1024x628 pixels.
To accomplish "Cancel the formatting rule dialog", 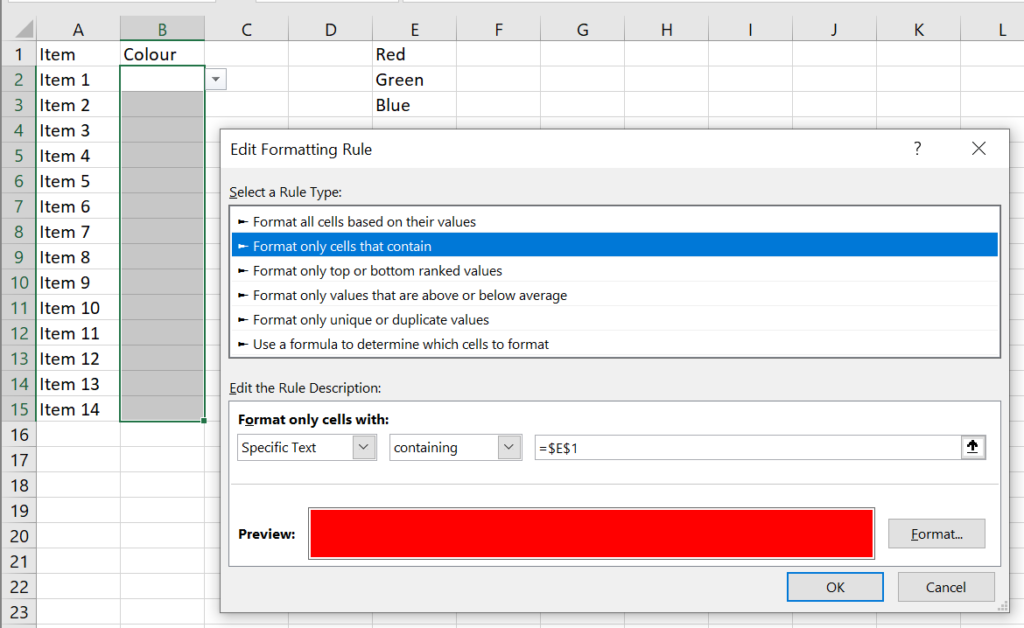I will 945,587.
